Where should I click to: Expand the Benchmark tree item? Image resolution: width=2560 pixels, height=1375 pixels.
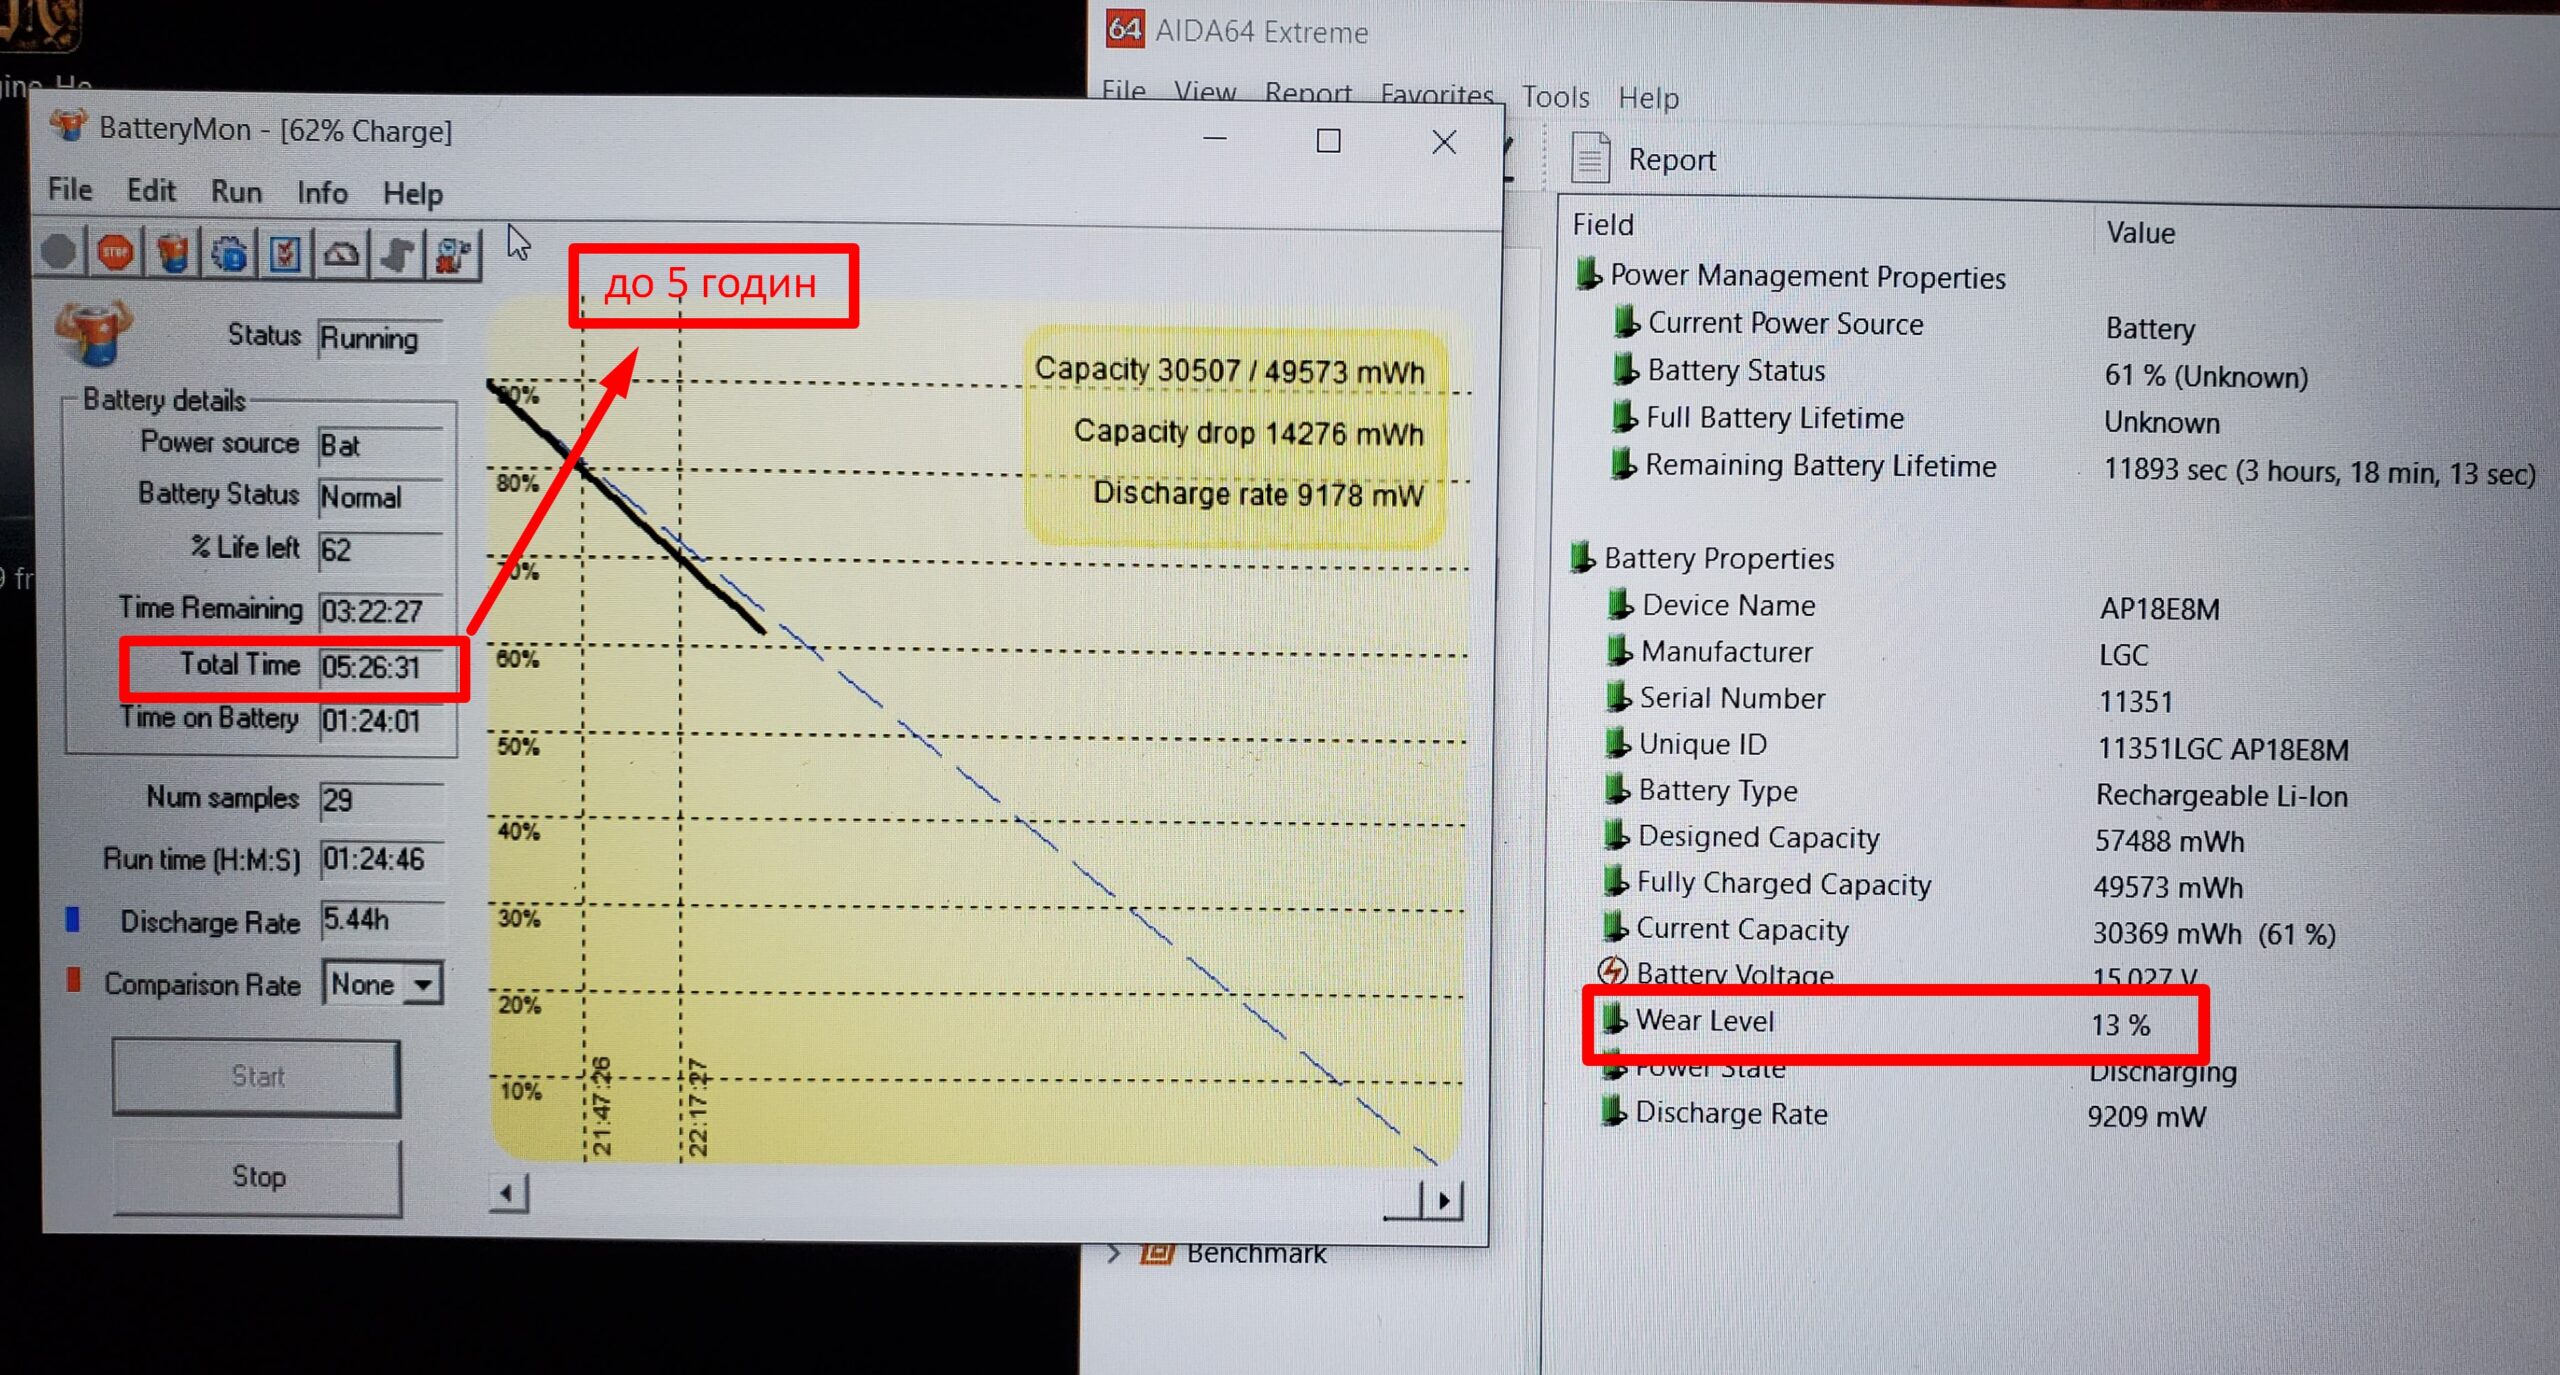tap(1114, 1253)
